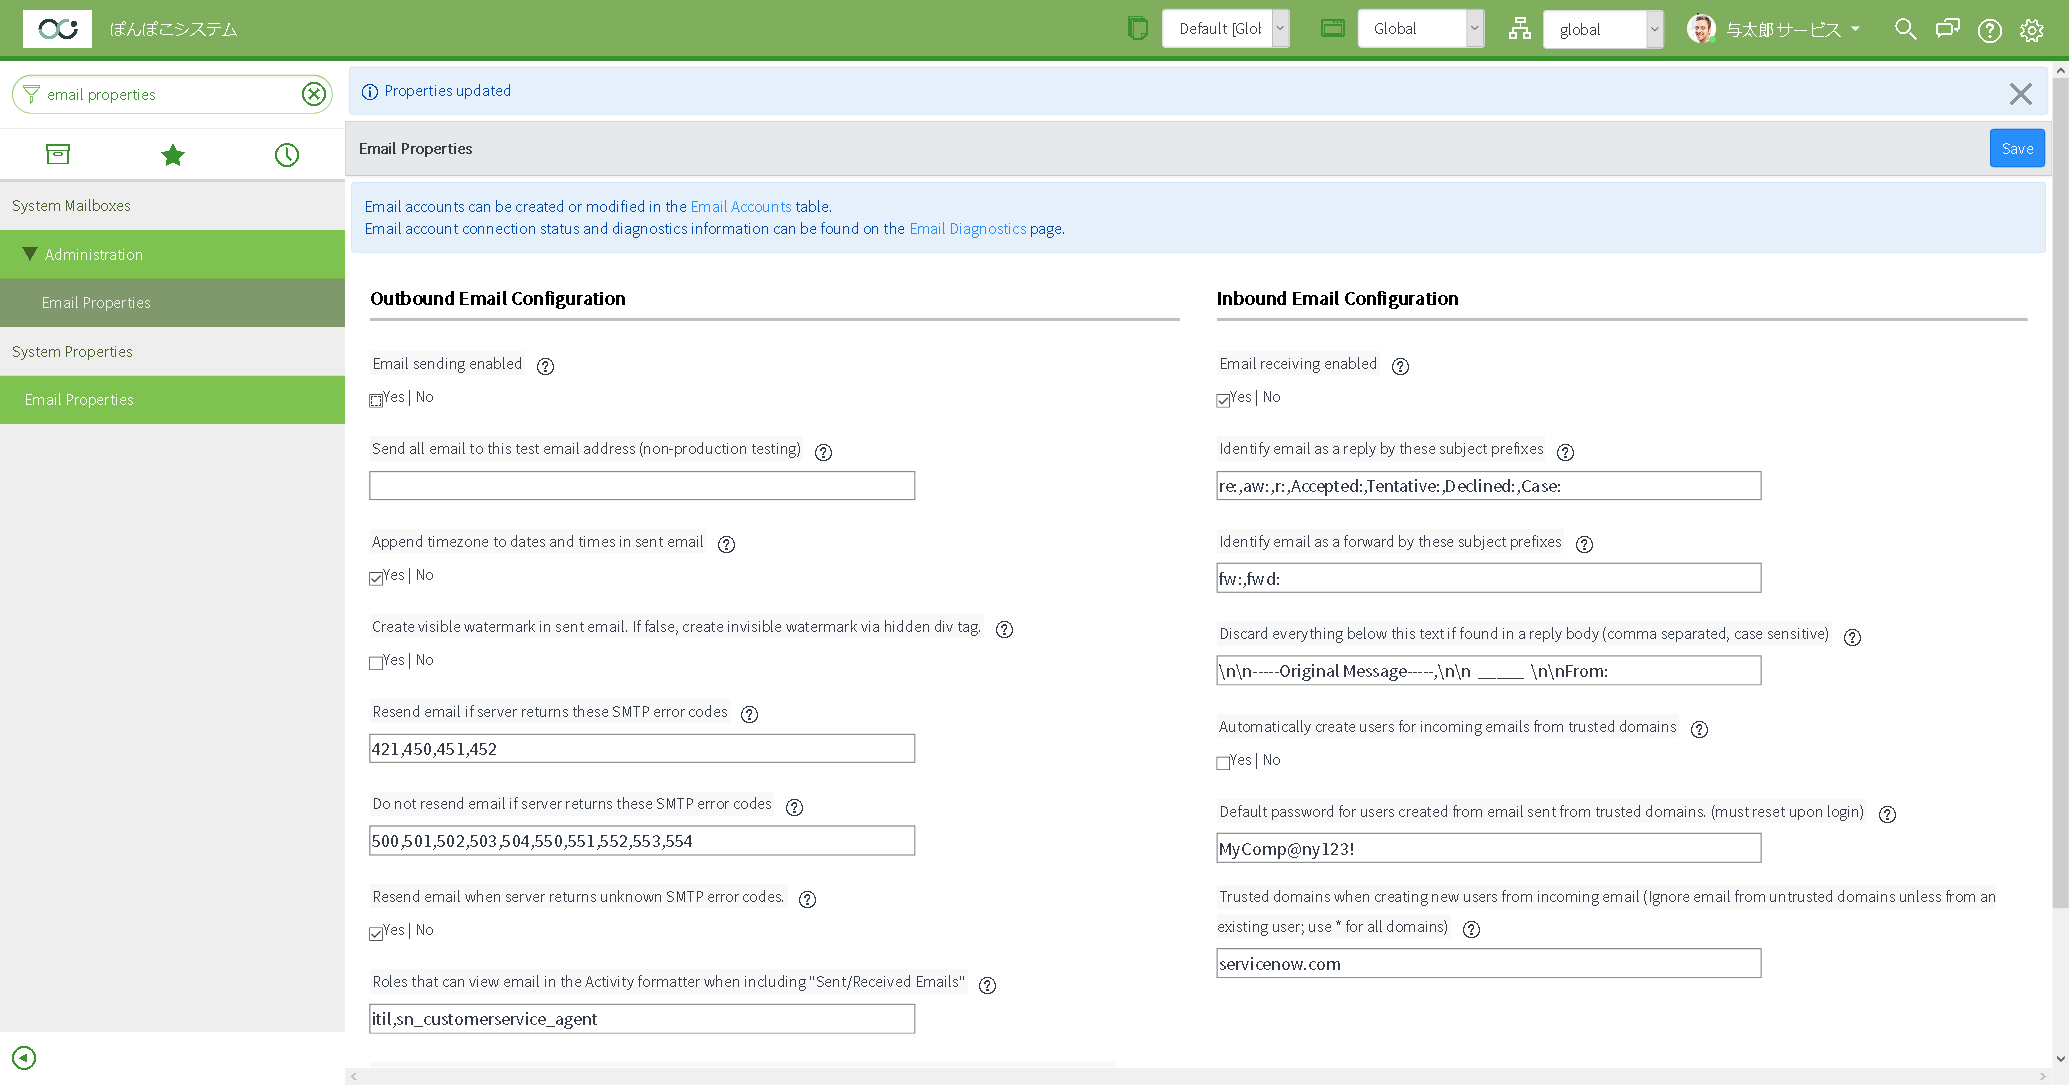
Task: Click the Save button
Action: pos(2017,147)
